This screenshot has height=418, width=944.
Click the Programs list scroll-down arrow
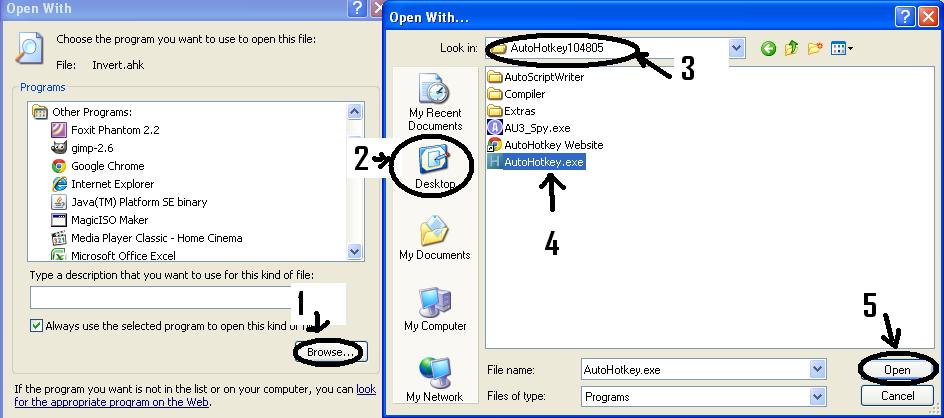point(355,252)
